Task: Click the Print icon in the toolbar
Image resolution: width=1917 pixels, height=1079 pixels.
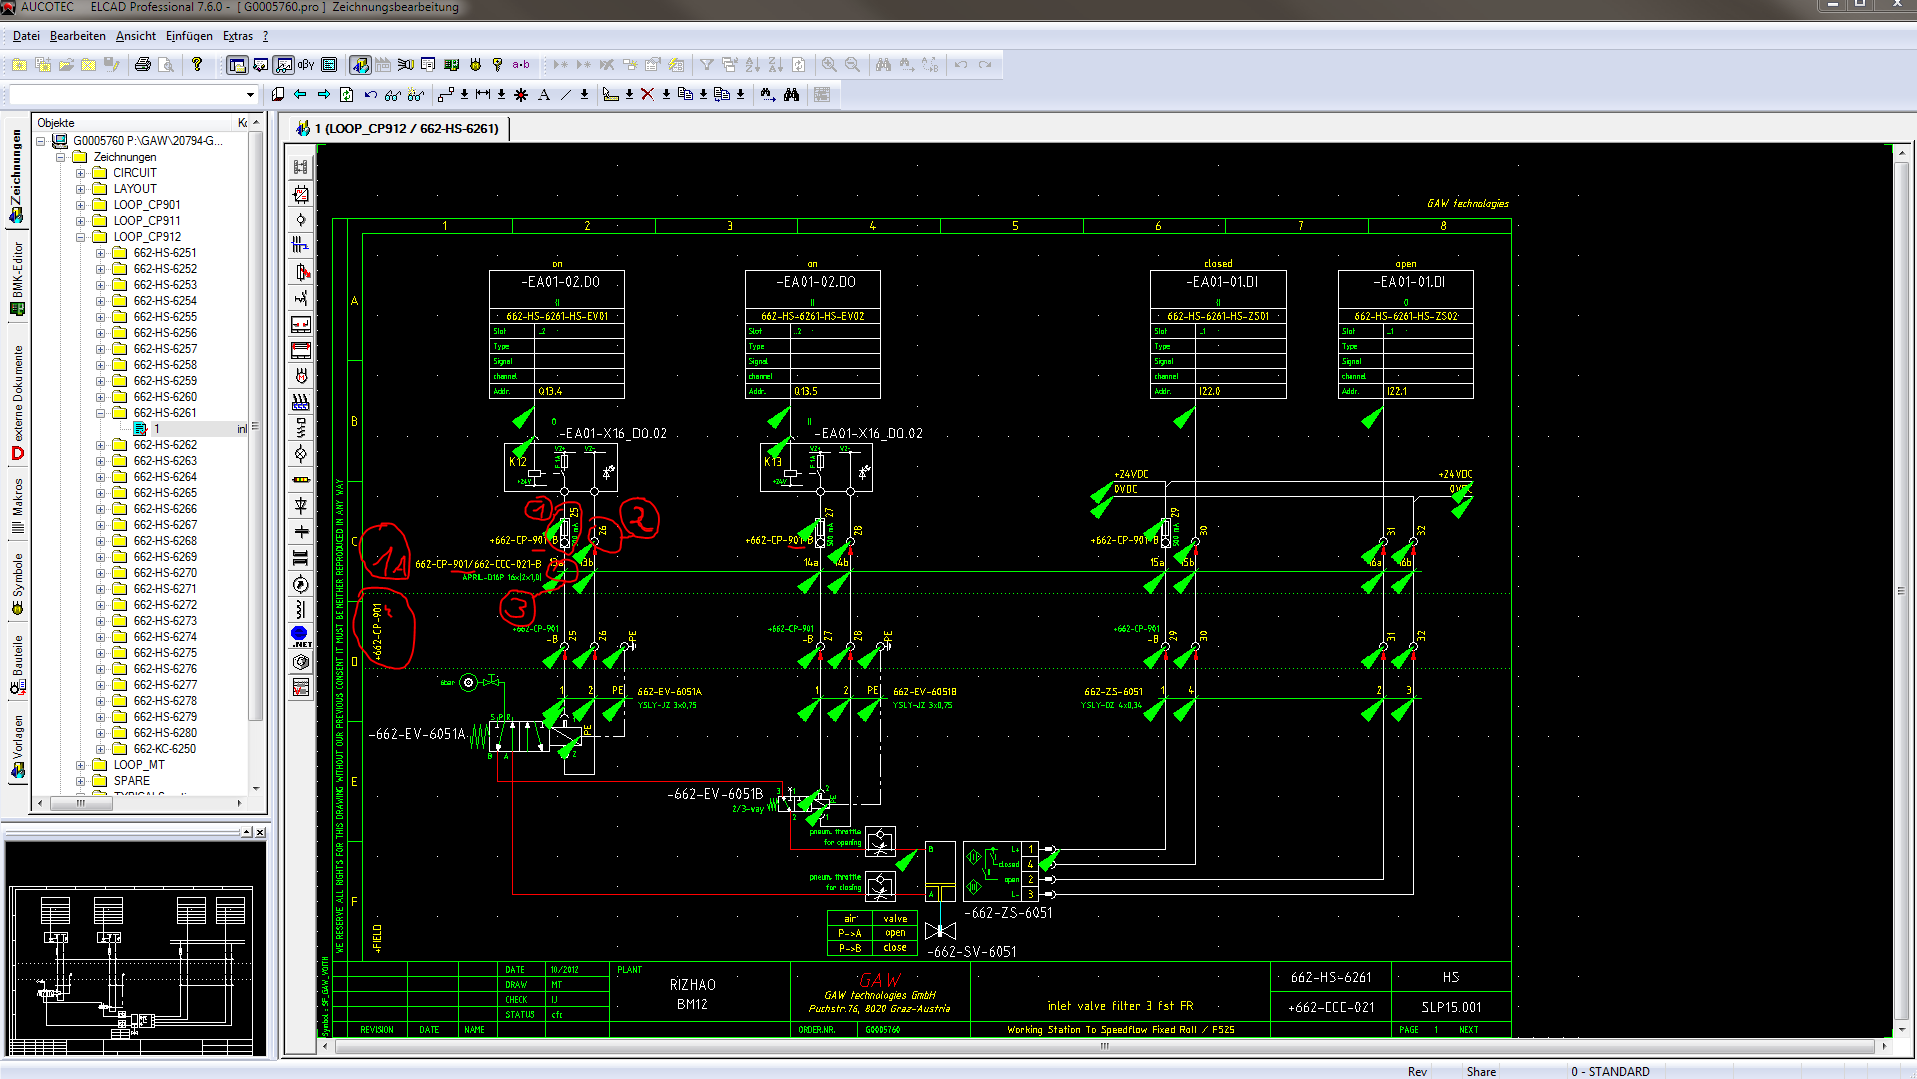Action: pyautogui.click(x=143, y=65)
